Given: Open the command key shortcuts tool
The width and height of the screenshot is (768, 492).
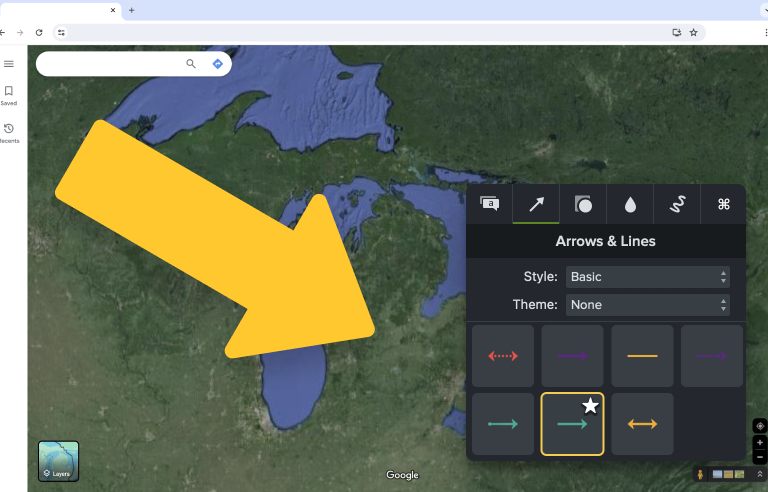Looking at the screenshot, I should tap(723, 204).
